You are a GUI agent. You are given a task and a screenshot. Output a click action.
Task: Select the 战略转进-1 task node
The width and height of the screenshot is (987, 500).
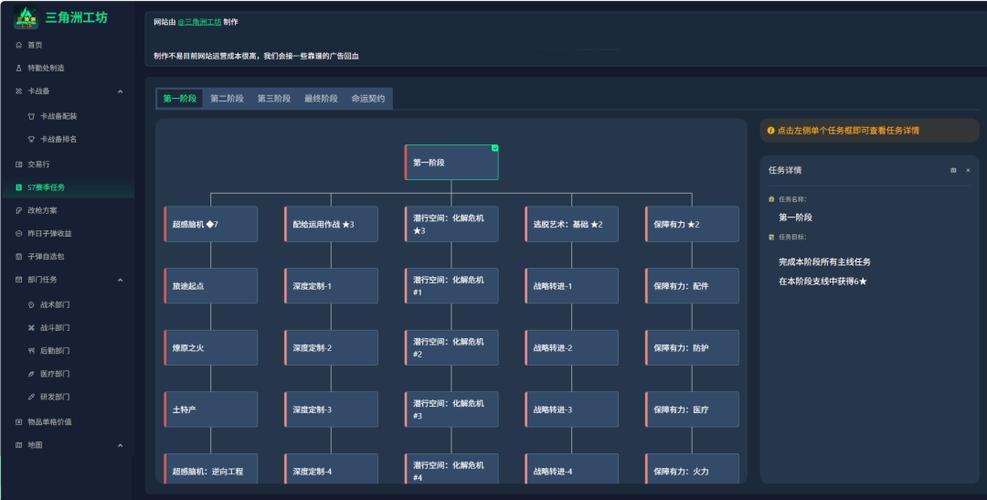572,286
